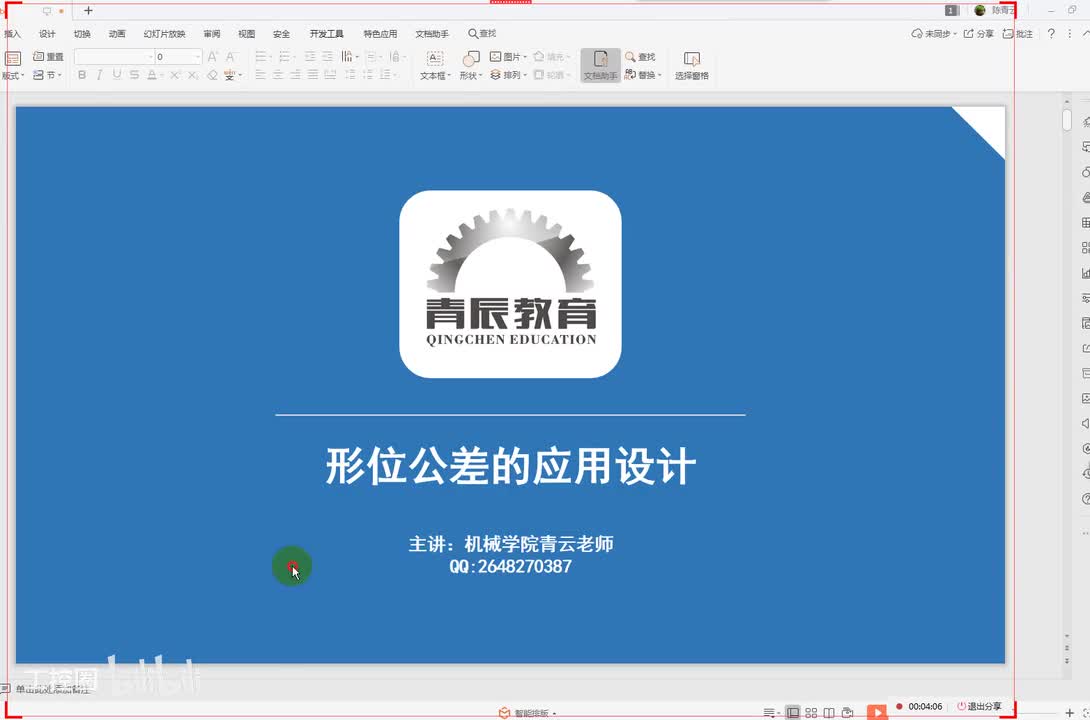The height and width of the screenshot is (720, 1090).
Task: Select the 幻灯片放映 tab
Action: coord(165,34)
